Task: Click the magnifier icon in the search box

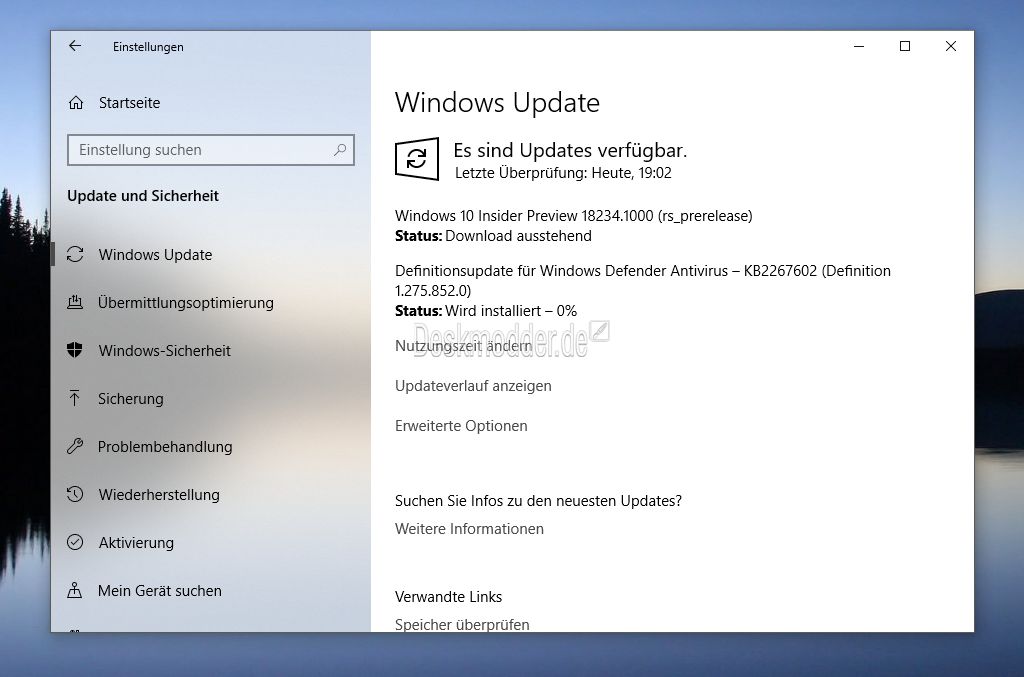Action: pyautogui.click(x=340, y=150)
